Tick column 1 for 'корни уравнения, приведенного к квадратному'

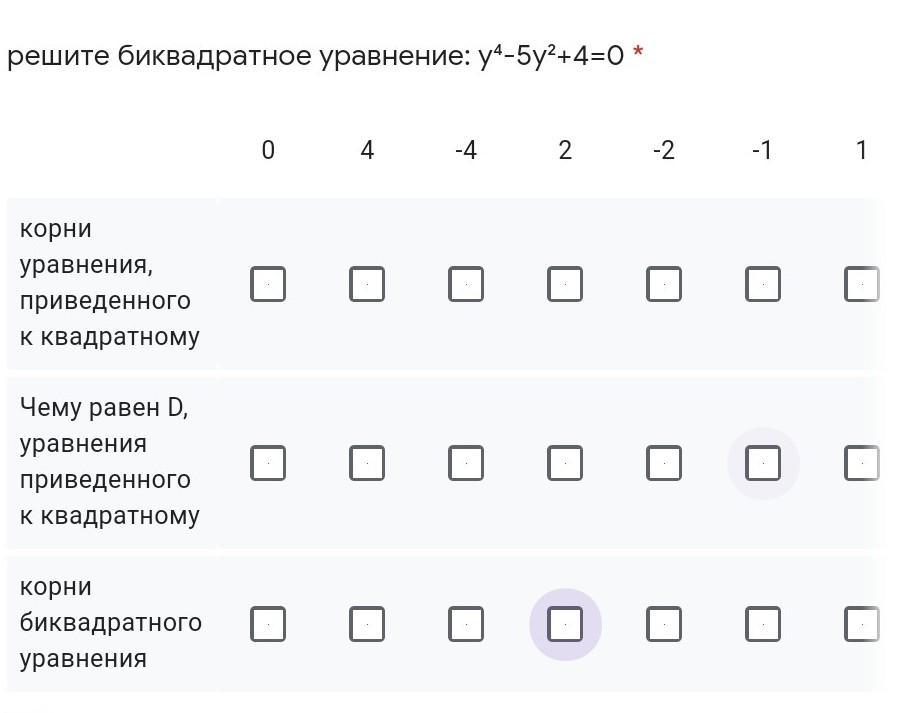click(x=861, y=285)
